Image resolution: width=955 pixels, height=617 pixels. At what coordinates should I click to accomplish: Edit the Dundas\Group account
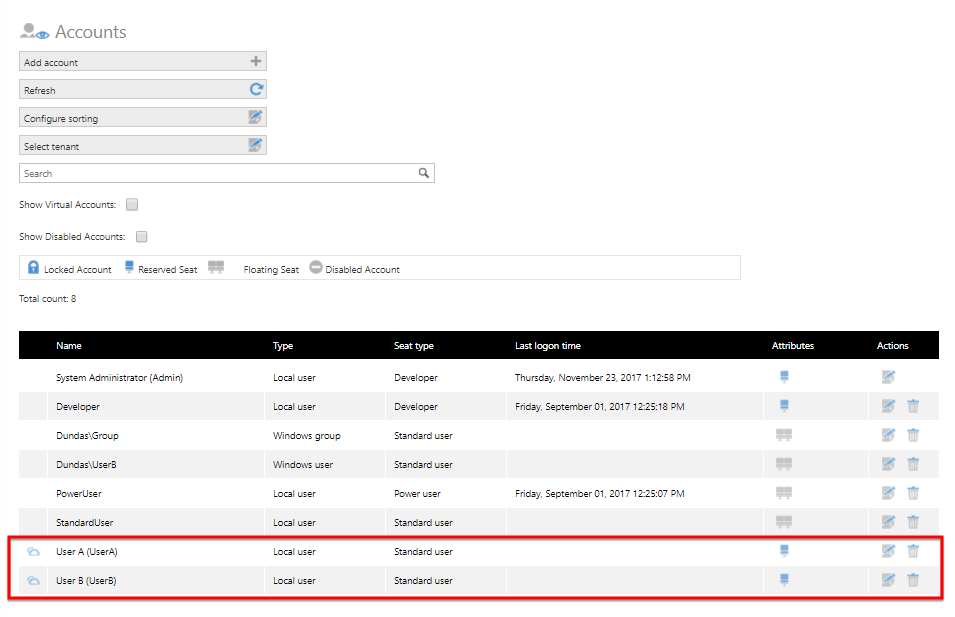pos(889,435)
